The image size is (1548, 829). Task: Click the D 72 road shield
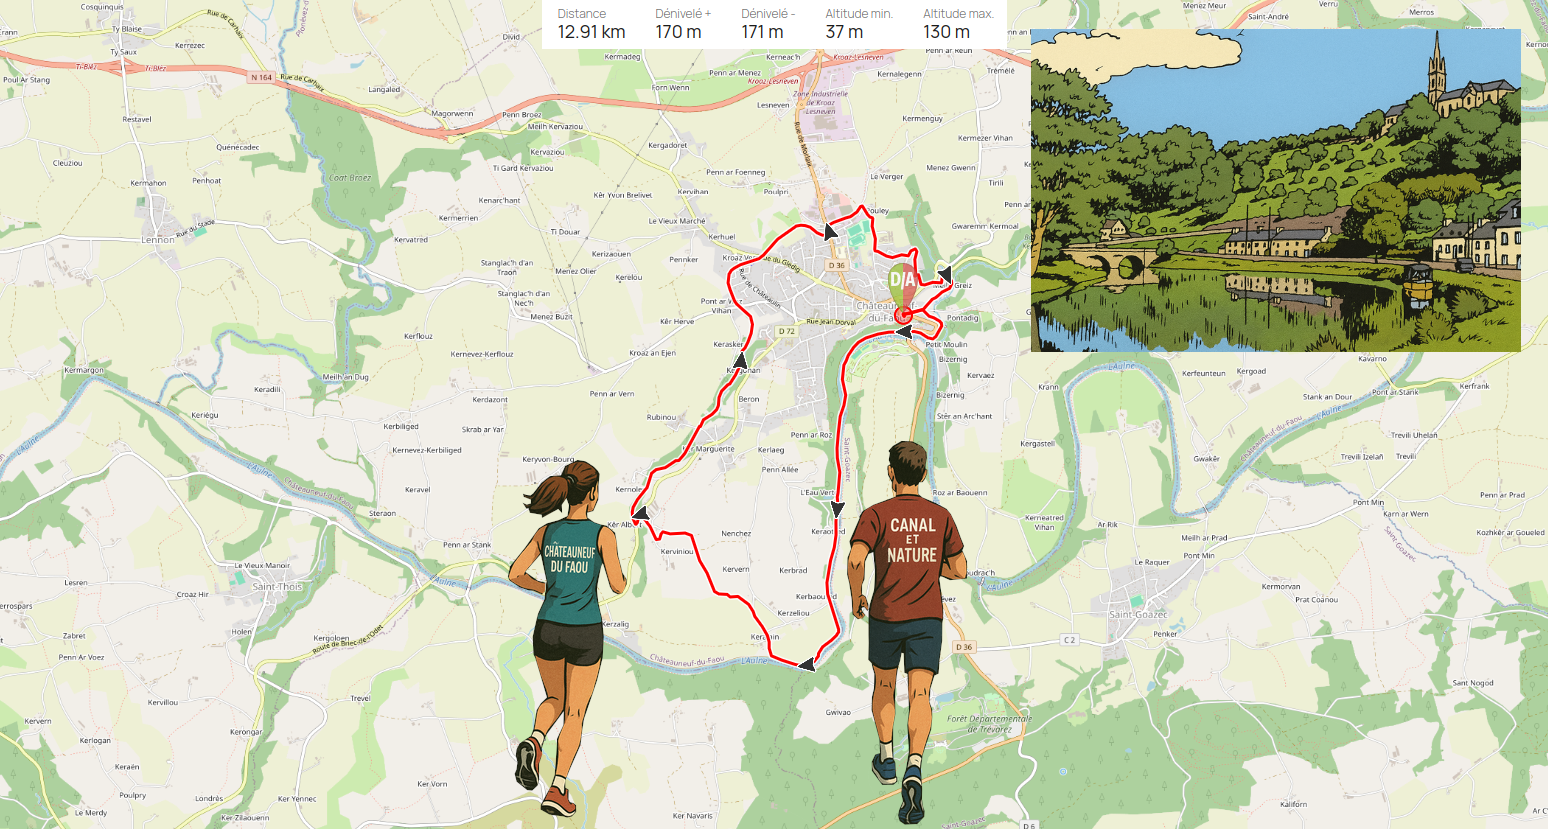tap(787, 331)
